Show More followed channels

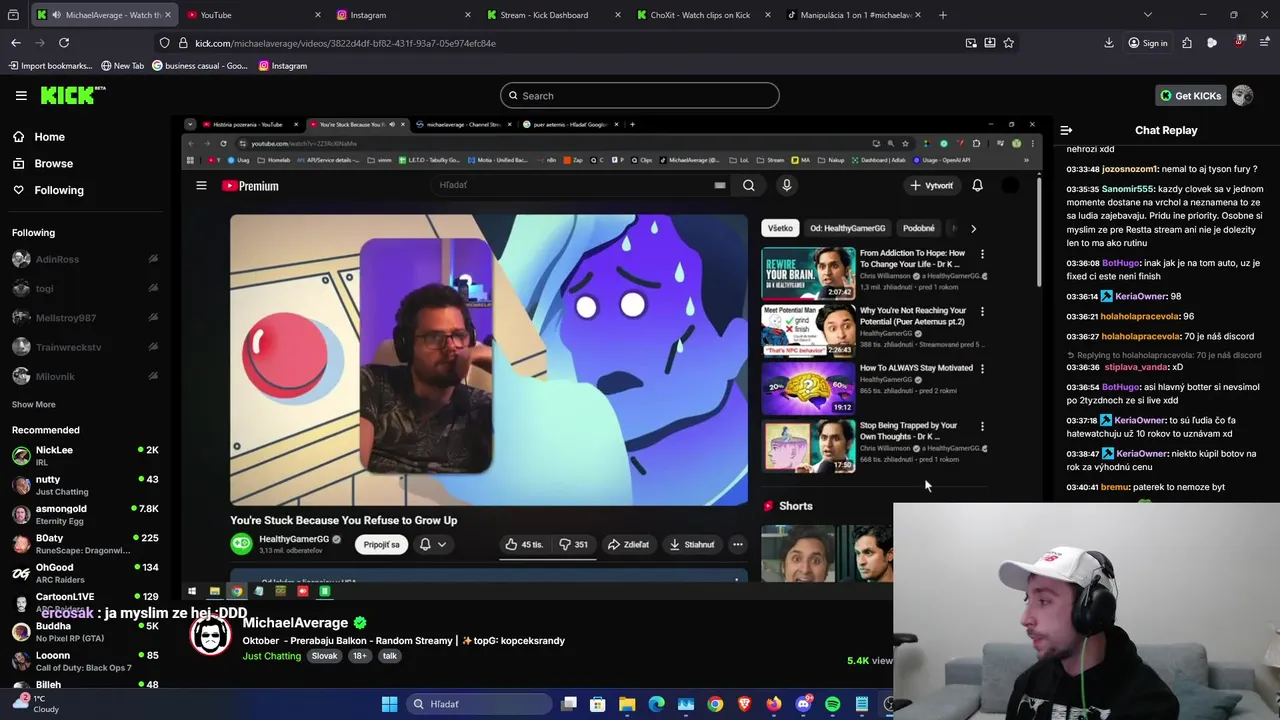pyautogui.click(x=33, y=404)
